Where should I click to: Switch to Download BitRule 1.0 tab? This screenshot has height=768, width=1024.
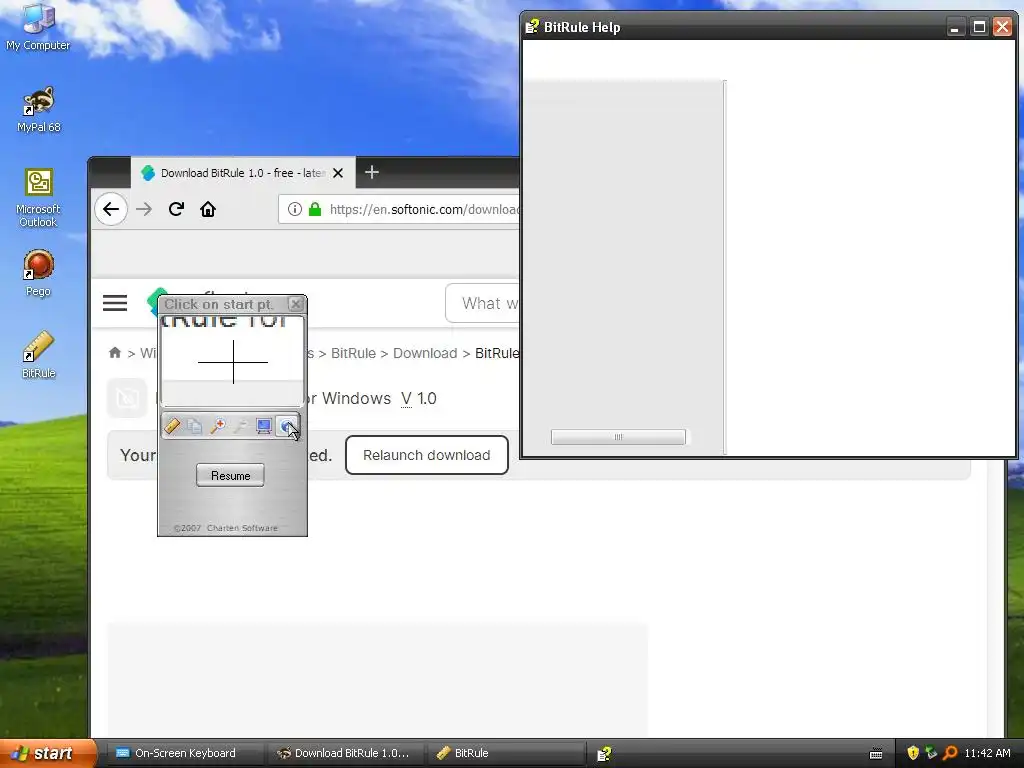pyautogui.click(x=243, y=173)
